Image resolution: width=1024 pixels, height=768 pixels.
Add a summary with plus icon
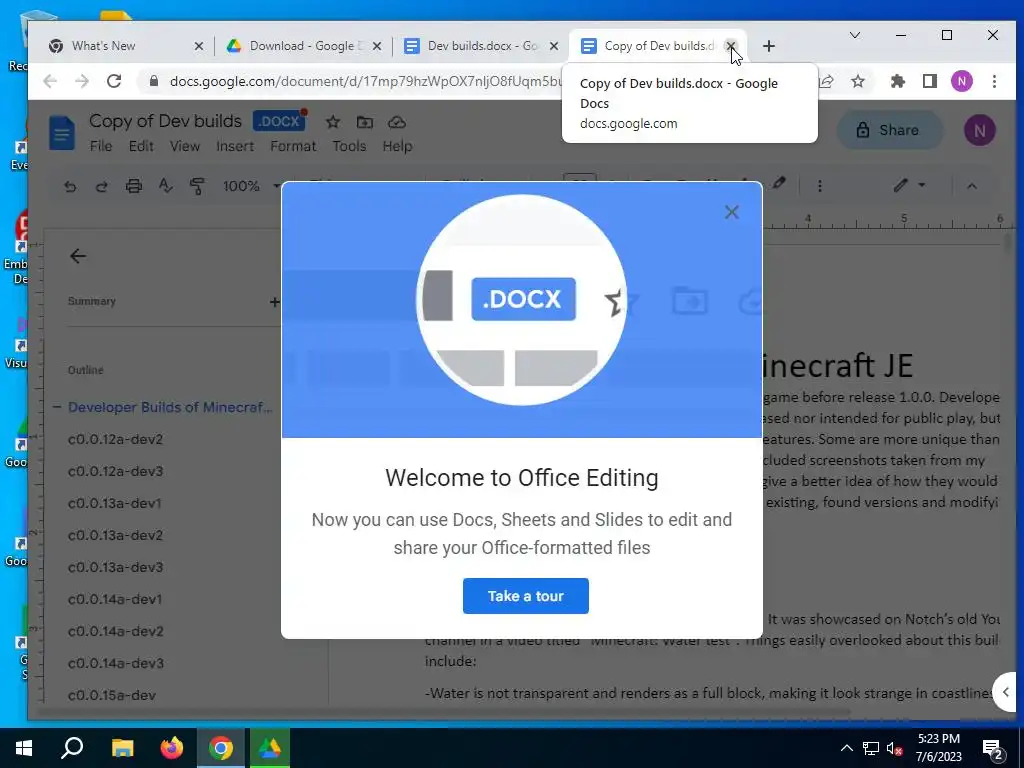point(274,302)
